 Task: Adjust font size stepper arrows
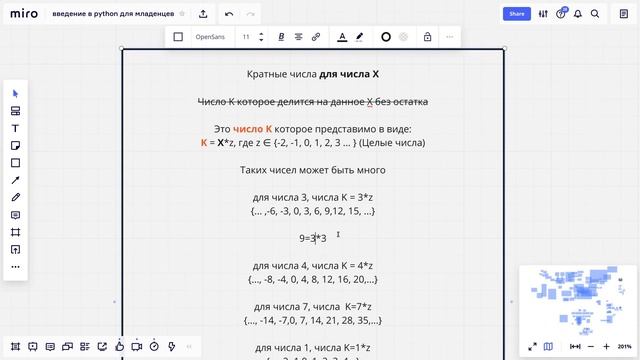click(x=261, y=37)
